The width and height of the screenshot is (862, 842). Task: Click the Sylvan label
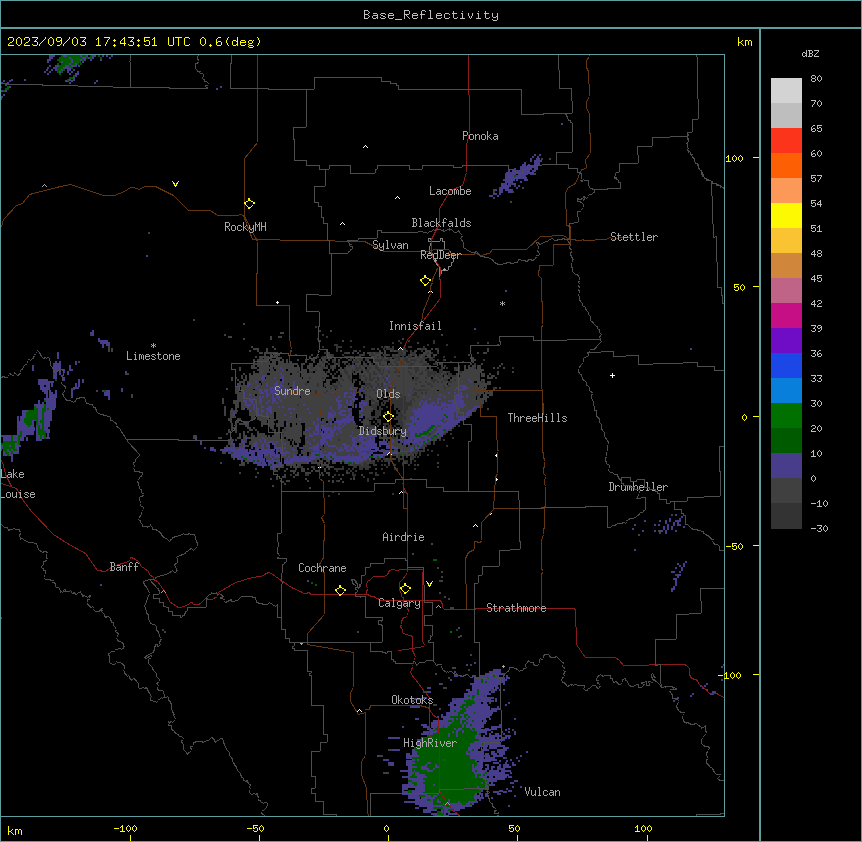click(x=390, y=245)
